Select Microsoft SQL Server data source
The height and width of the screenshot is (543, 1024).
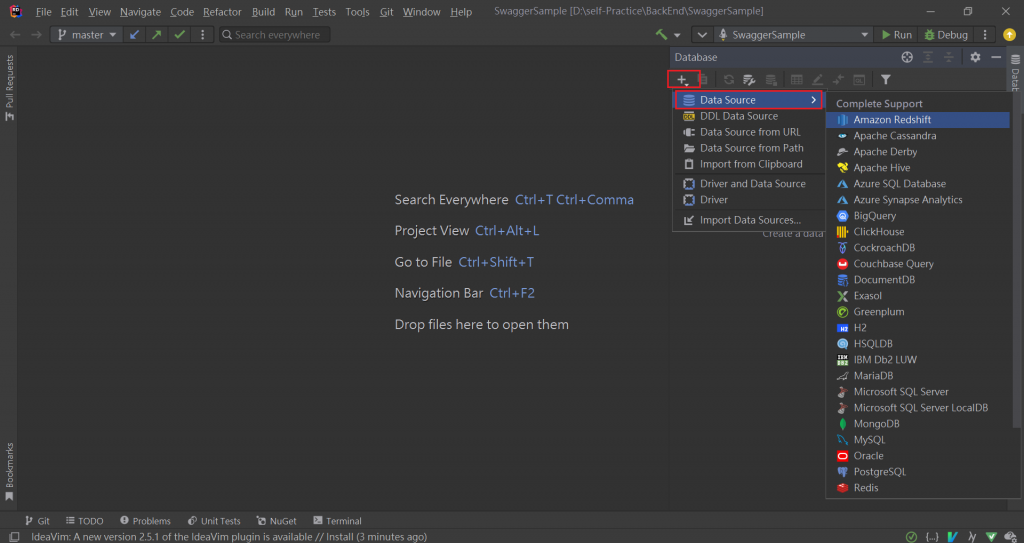[x=918, y=392]
